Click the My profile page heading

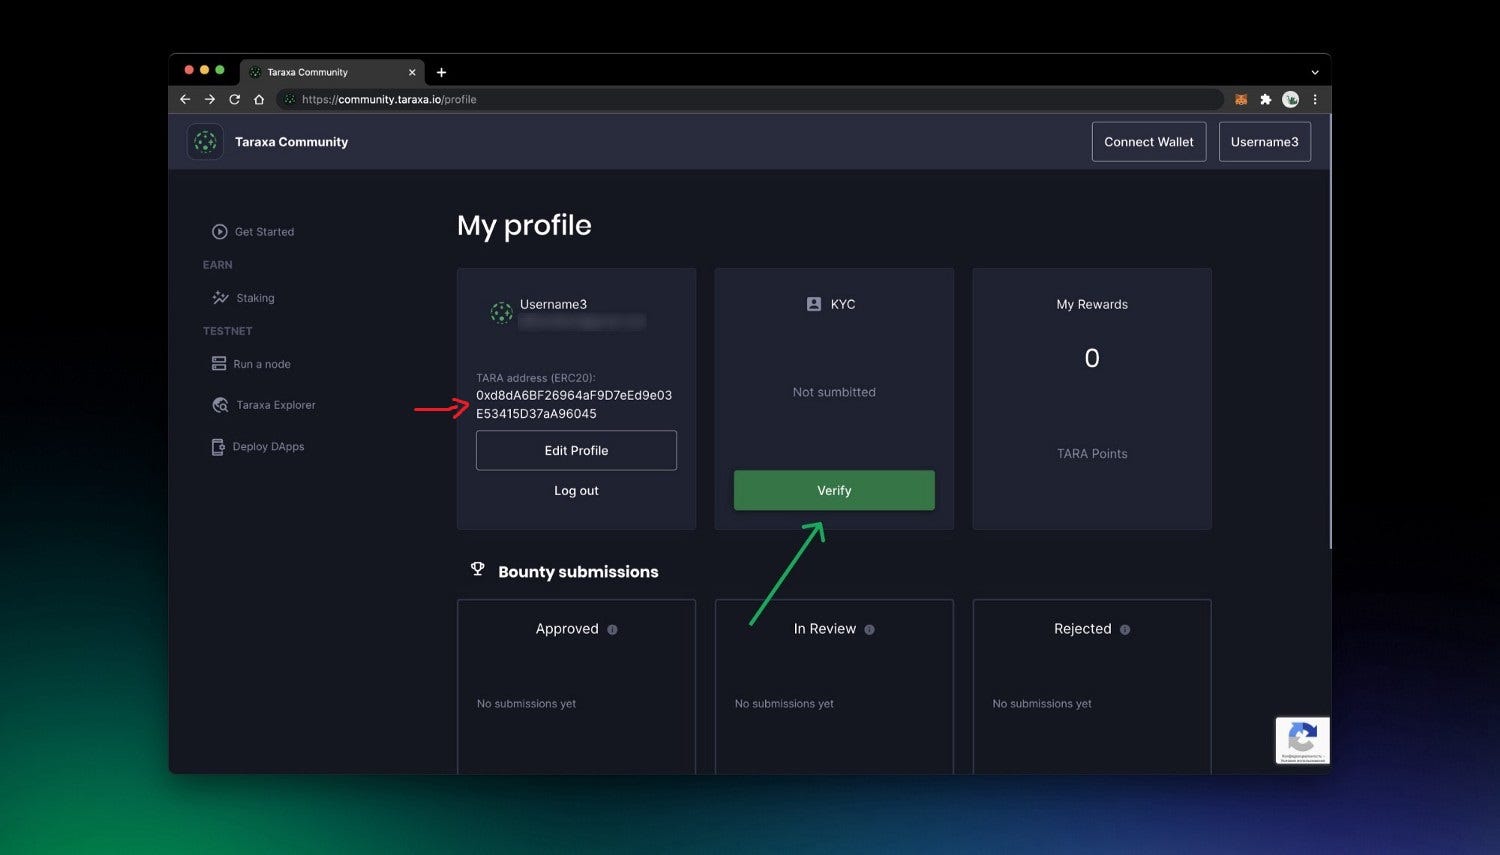pos(524,226)
